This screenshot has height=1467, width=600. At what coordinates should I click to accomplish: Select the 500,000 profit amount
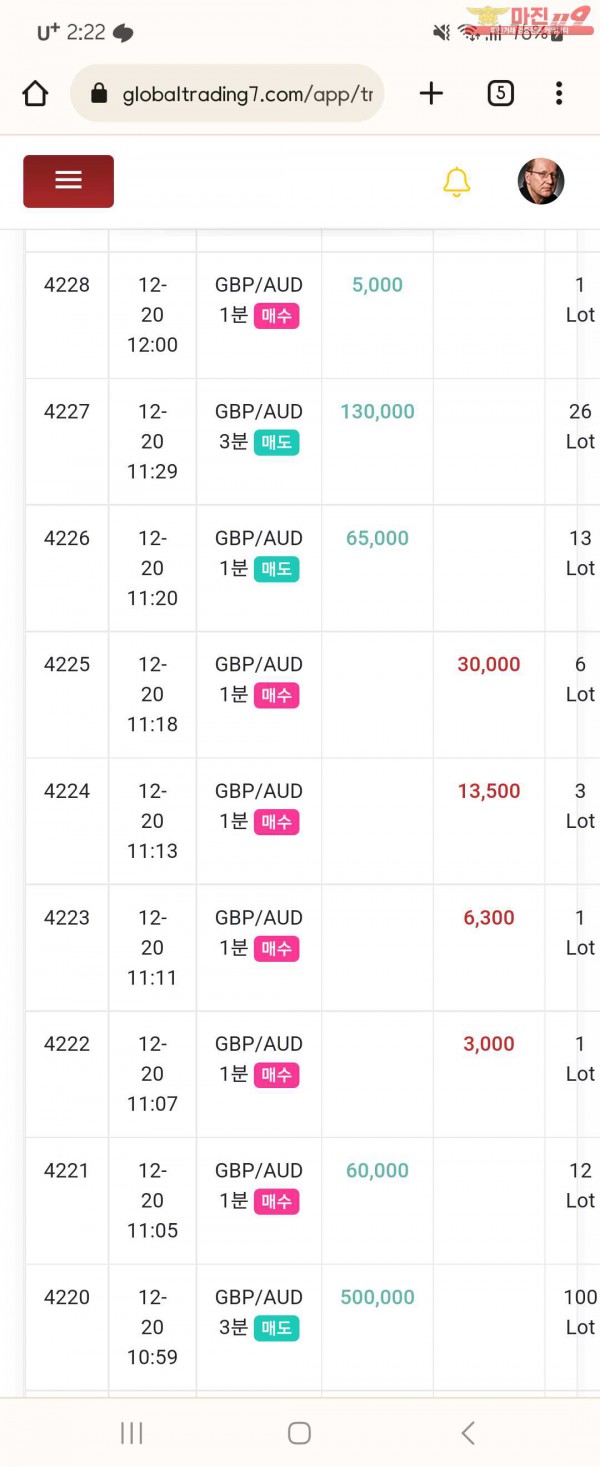[x=377, y=1297]
